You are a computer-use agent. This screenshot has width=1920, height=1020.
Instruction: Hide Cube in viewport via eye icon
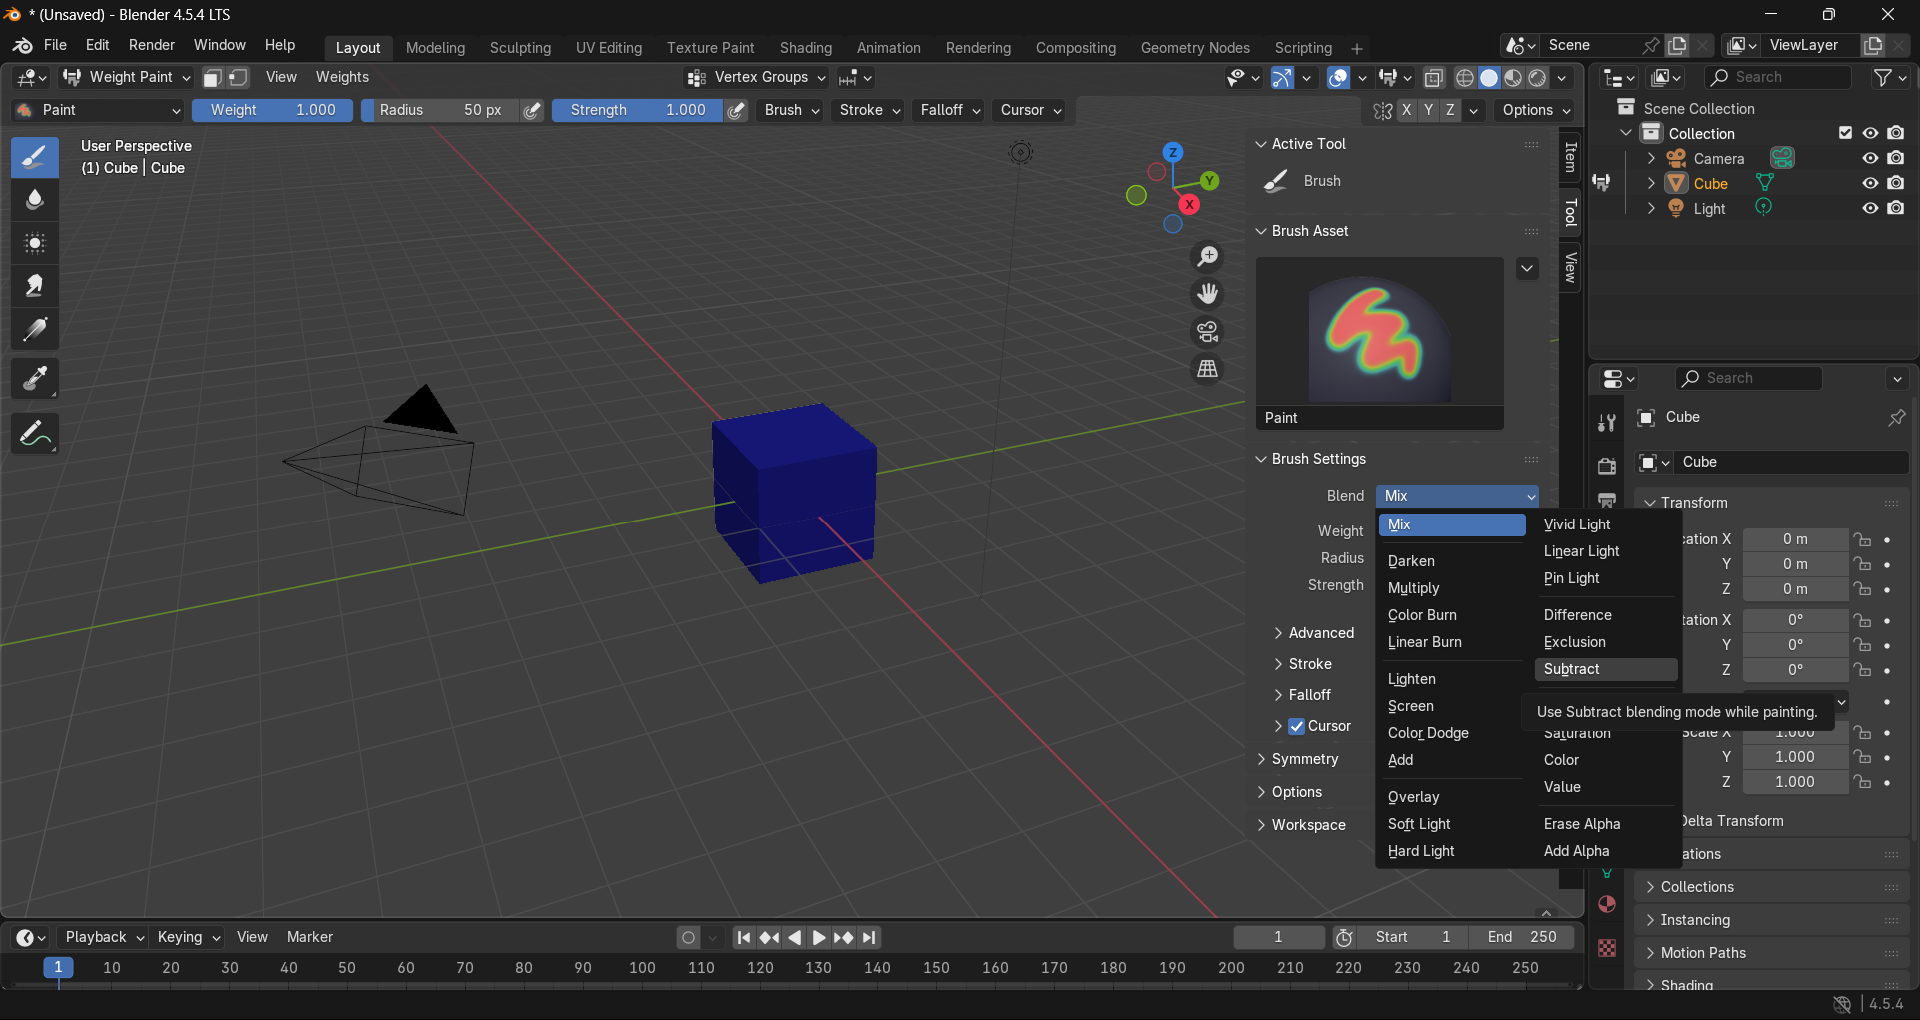1870,183
